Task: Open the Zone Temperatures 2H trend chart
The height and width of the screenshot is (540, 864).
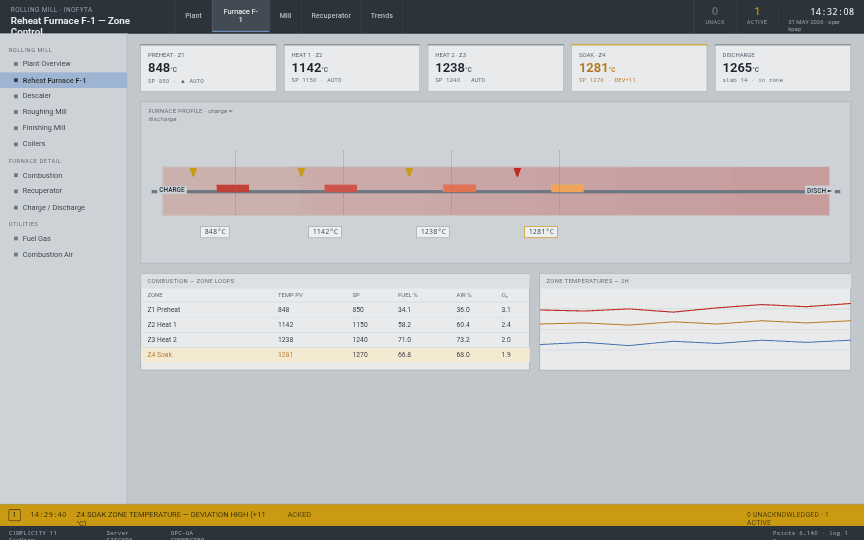Action: point(695,322)
